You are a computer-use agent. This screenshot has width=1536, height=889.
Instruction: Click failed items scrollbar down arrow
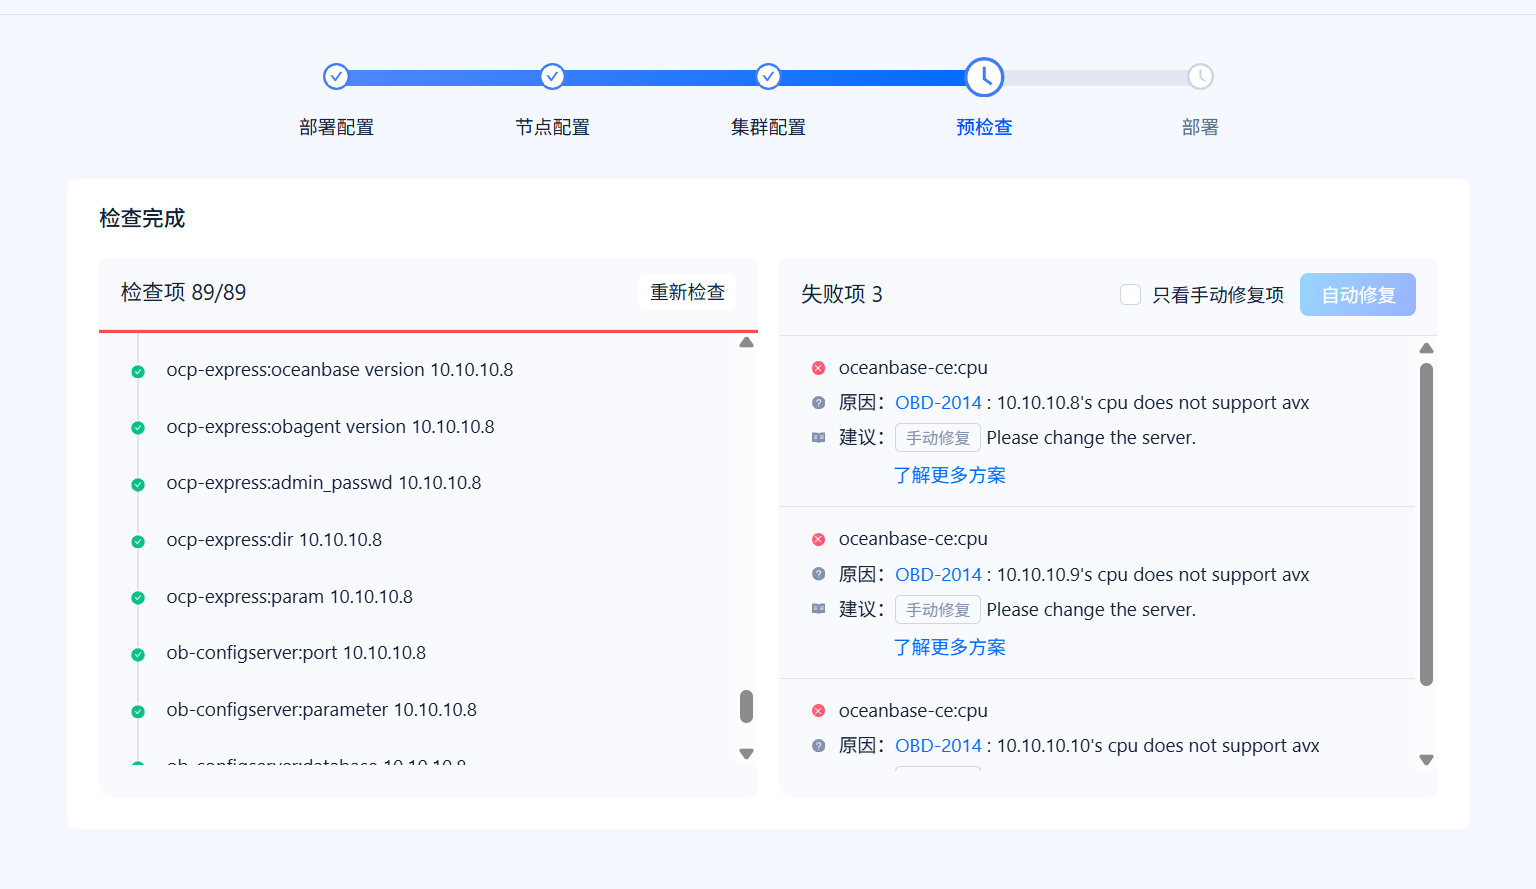1426,760
